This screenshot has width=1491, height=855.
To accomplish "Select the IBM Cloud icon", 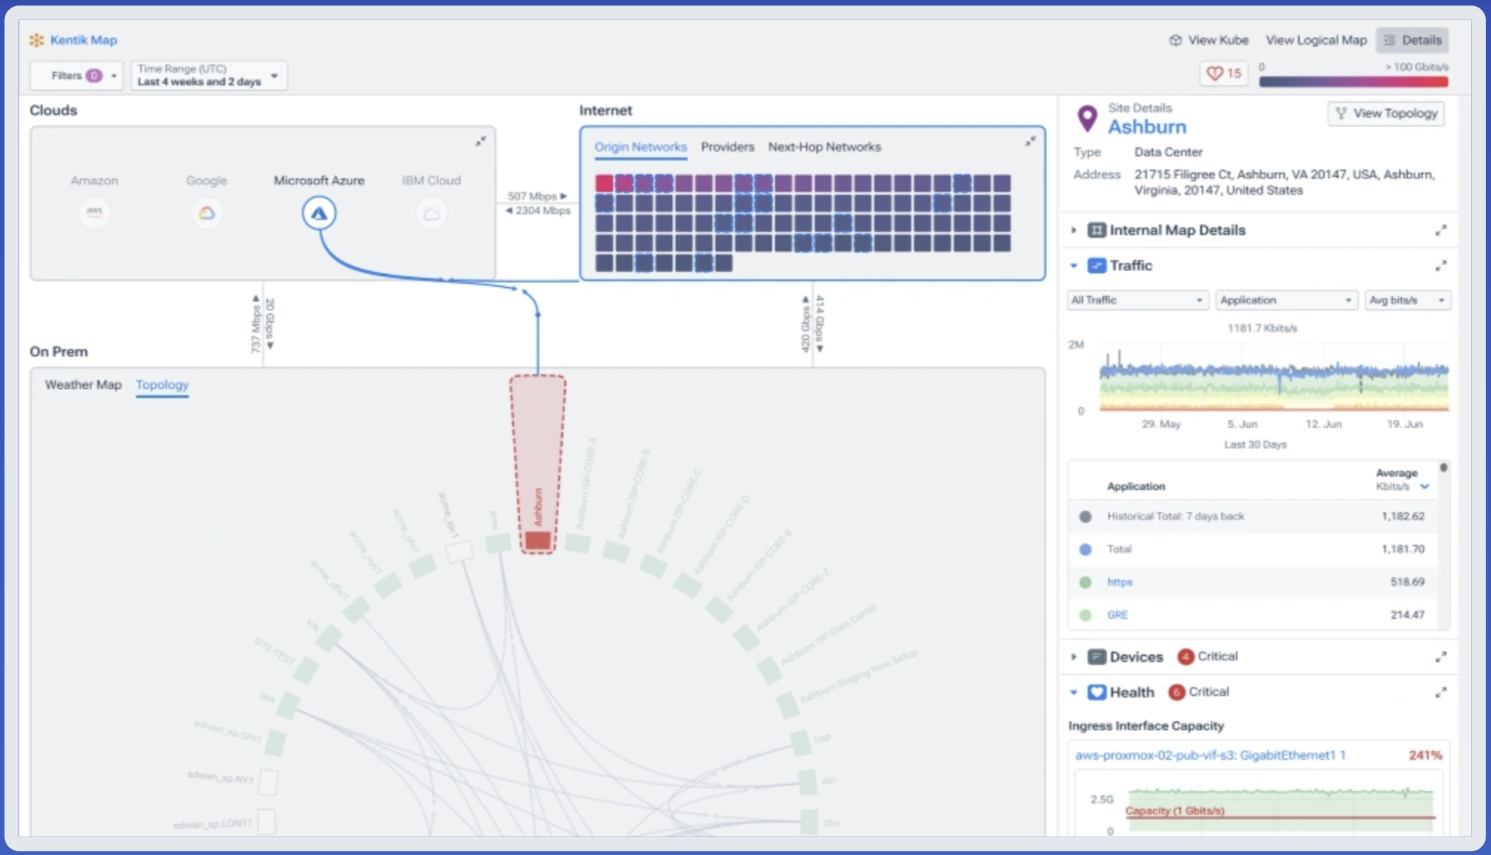I will tap(431, 213).
